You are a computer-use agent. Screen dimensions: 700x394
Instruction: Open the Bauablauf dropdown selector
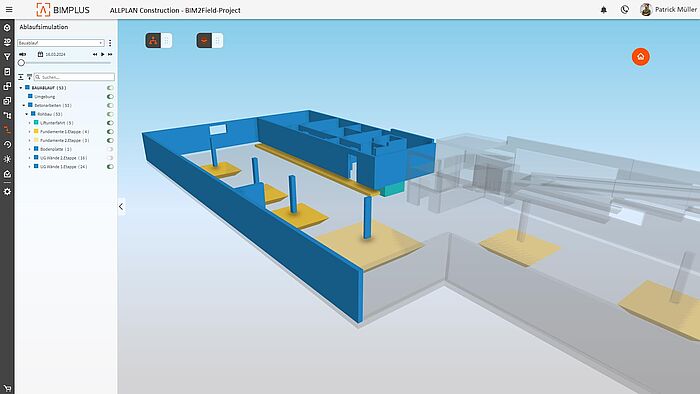61,43
